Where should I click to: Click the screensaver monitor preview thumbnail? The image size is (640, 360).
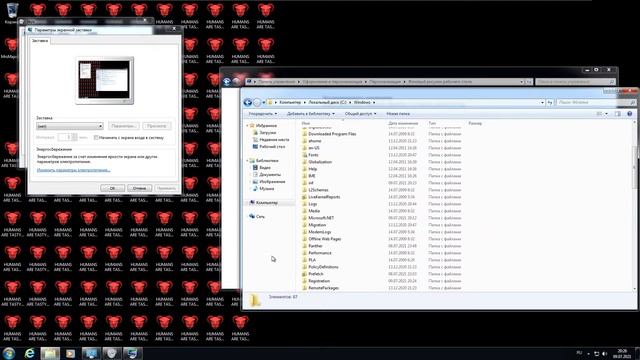[104, 80]
